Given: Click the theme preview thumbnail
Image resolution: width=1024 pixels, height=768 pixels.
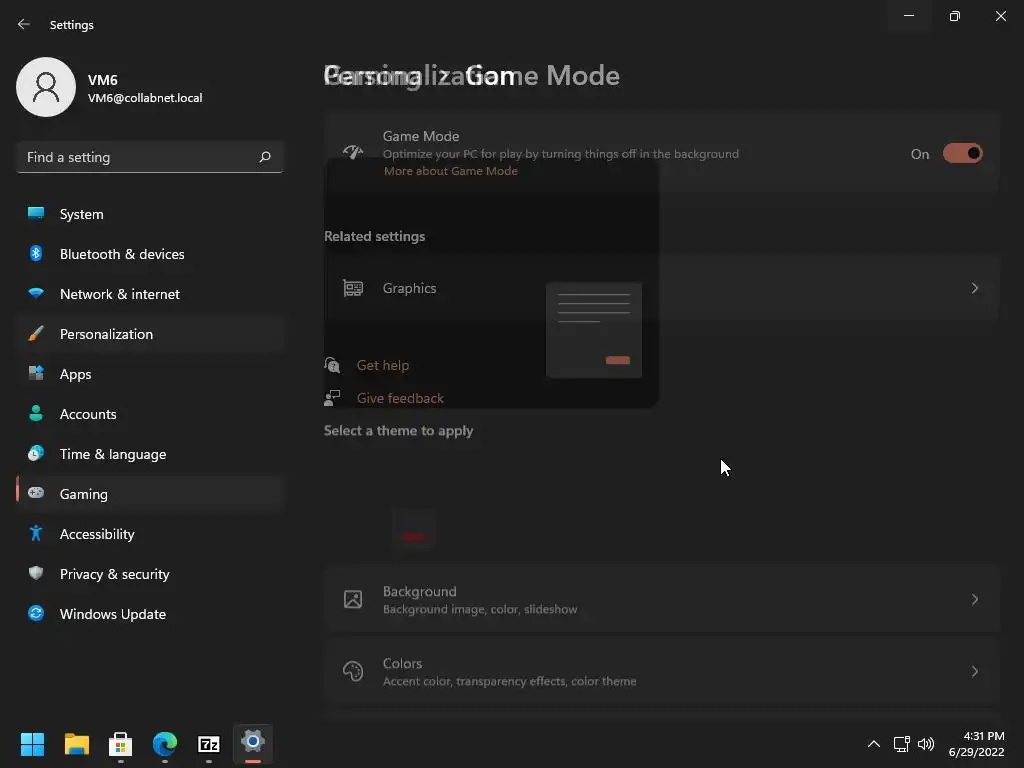Looking at the screenshot, I should (x=594, y=330).
